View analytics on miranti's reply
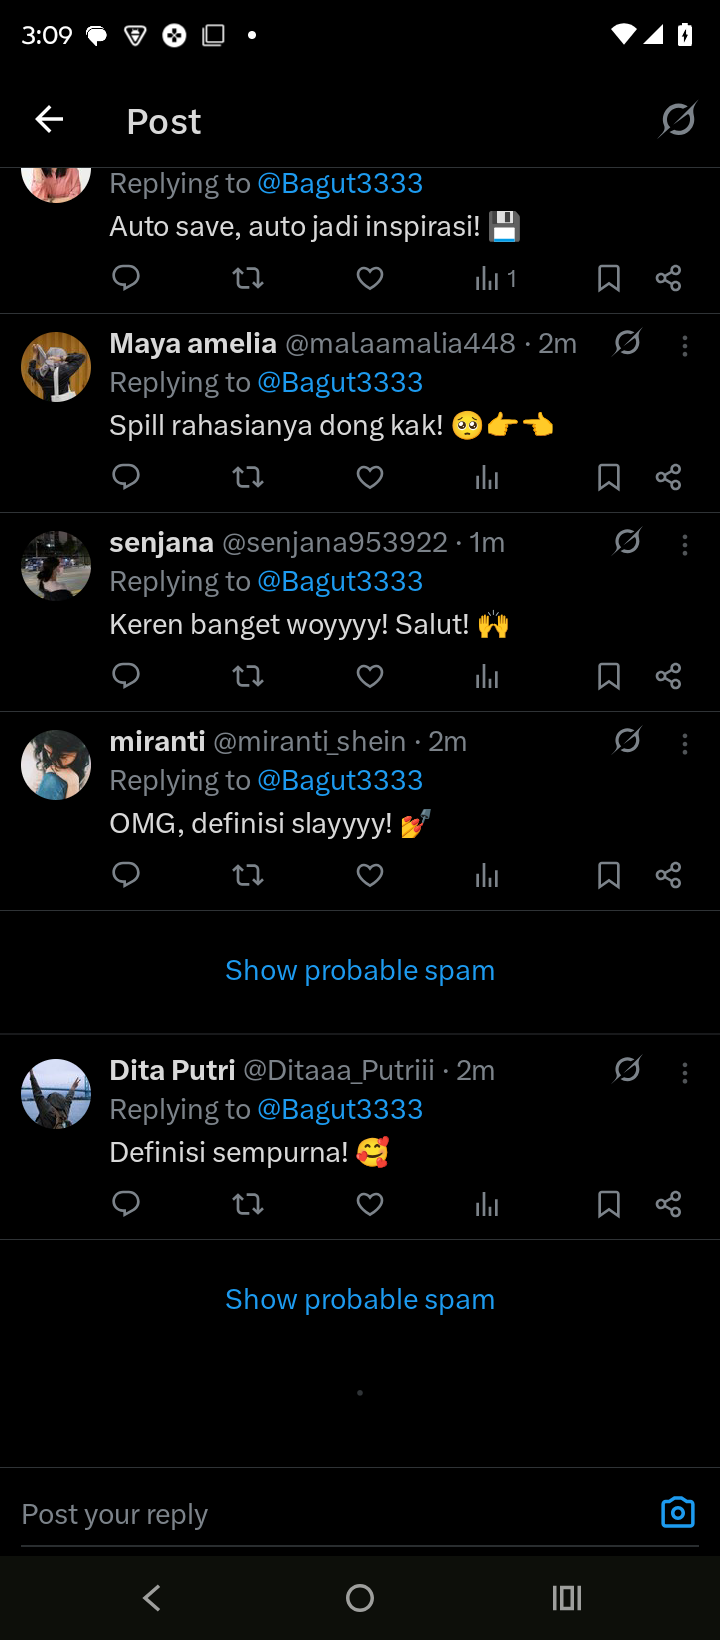Screen dimensions: 720x1640 pyautogui.click(x=487, y=876)
